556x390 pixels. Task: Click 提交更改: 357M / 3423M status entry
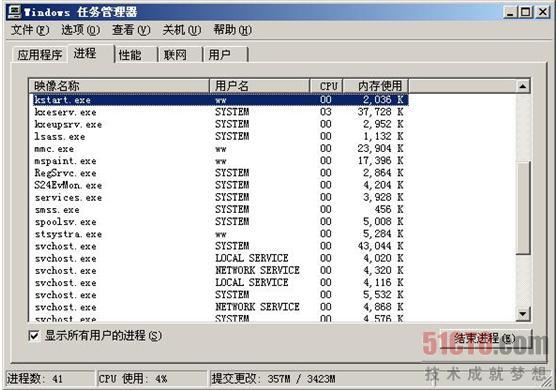tap(273, 379)
